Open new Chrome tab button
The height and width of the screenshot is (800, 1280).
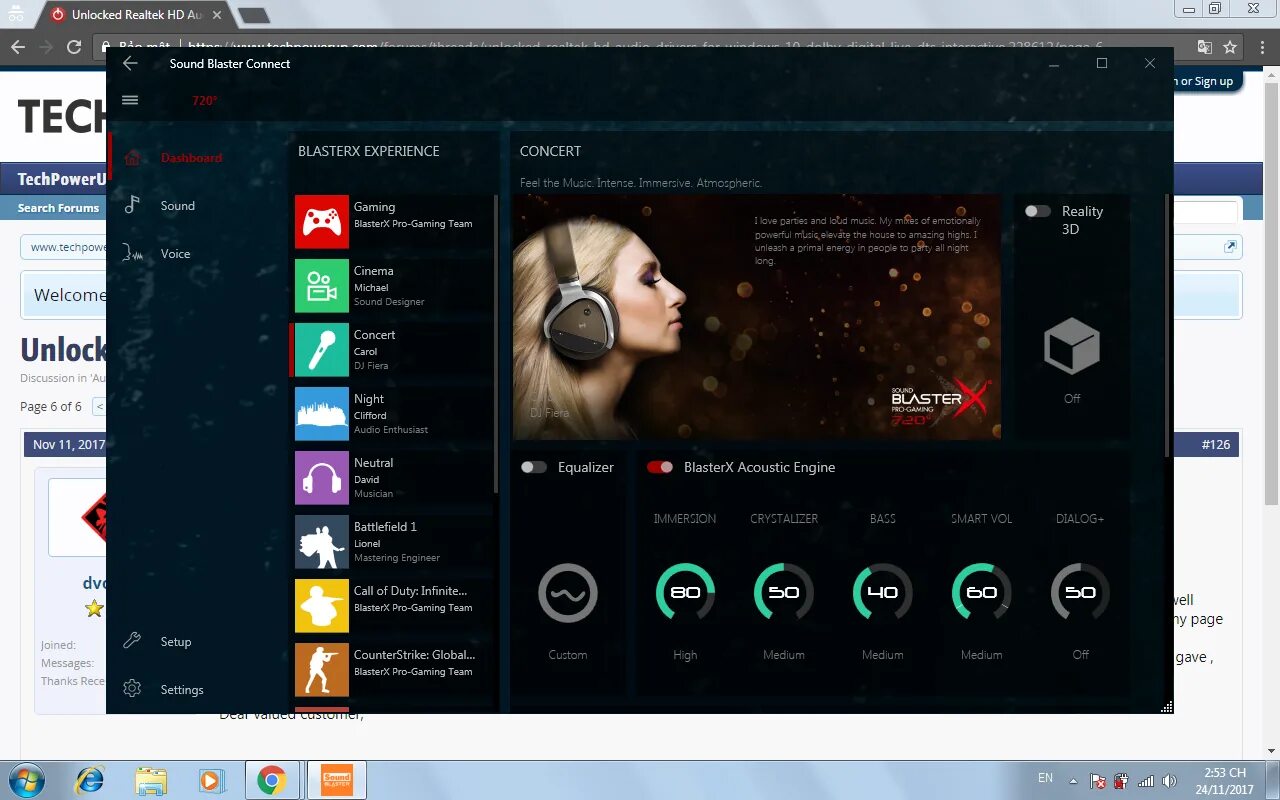click(x=254, y=15)
